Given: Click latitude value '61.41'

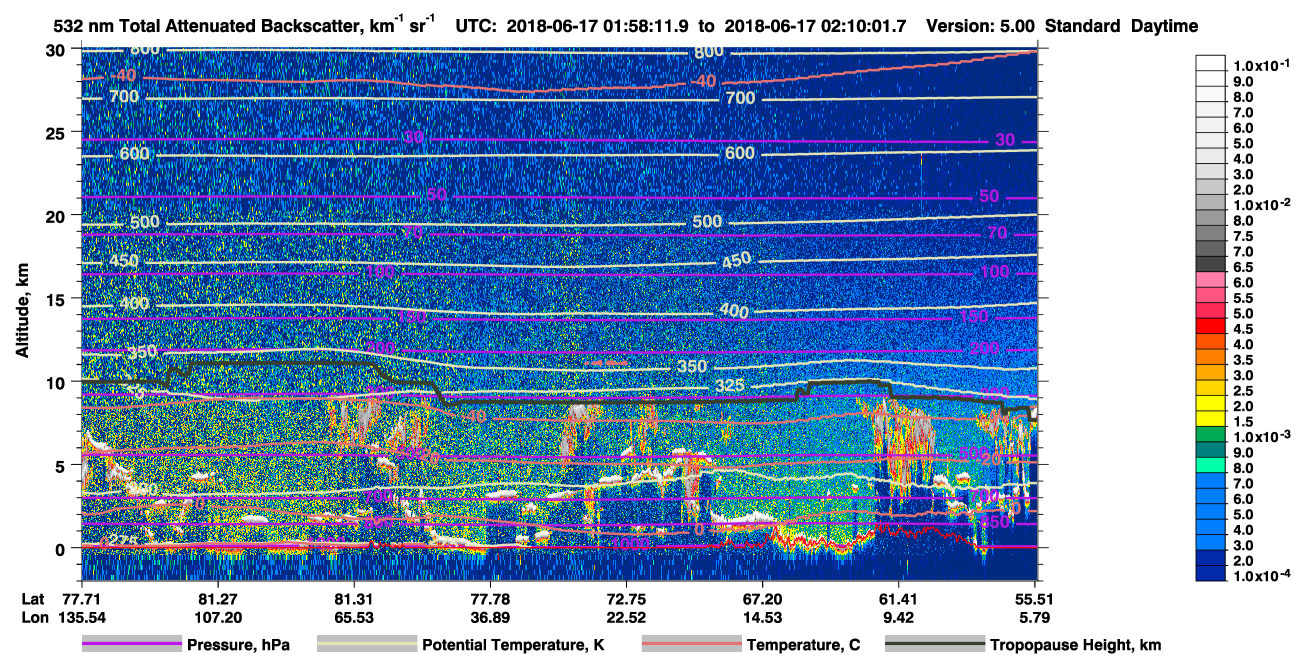Looking at the screenshot, I should (899, 598).
